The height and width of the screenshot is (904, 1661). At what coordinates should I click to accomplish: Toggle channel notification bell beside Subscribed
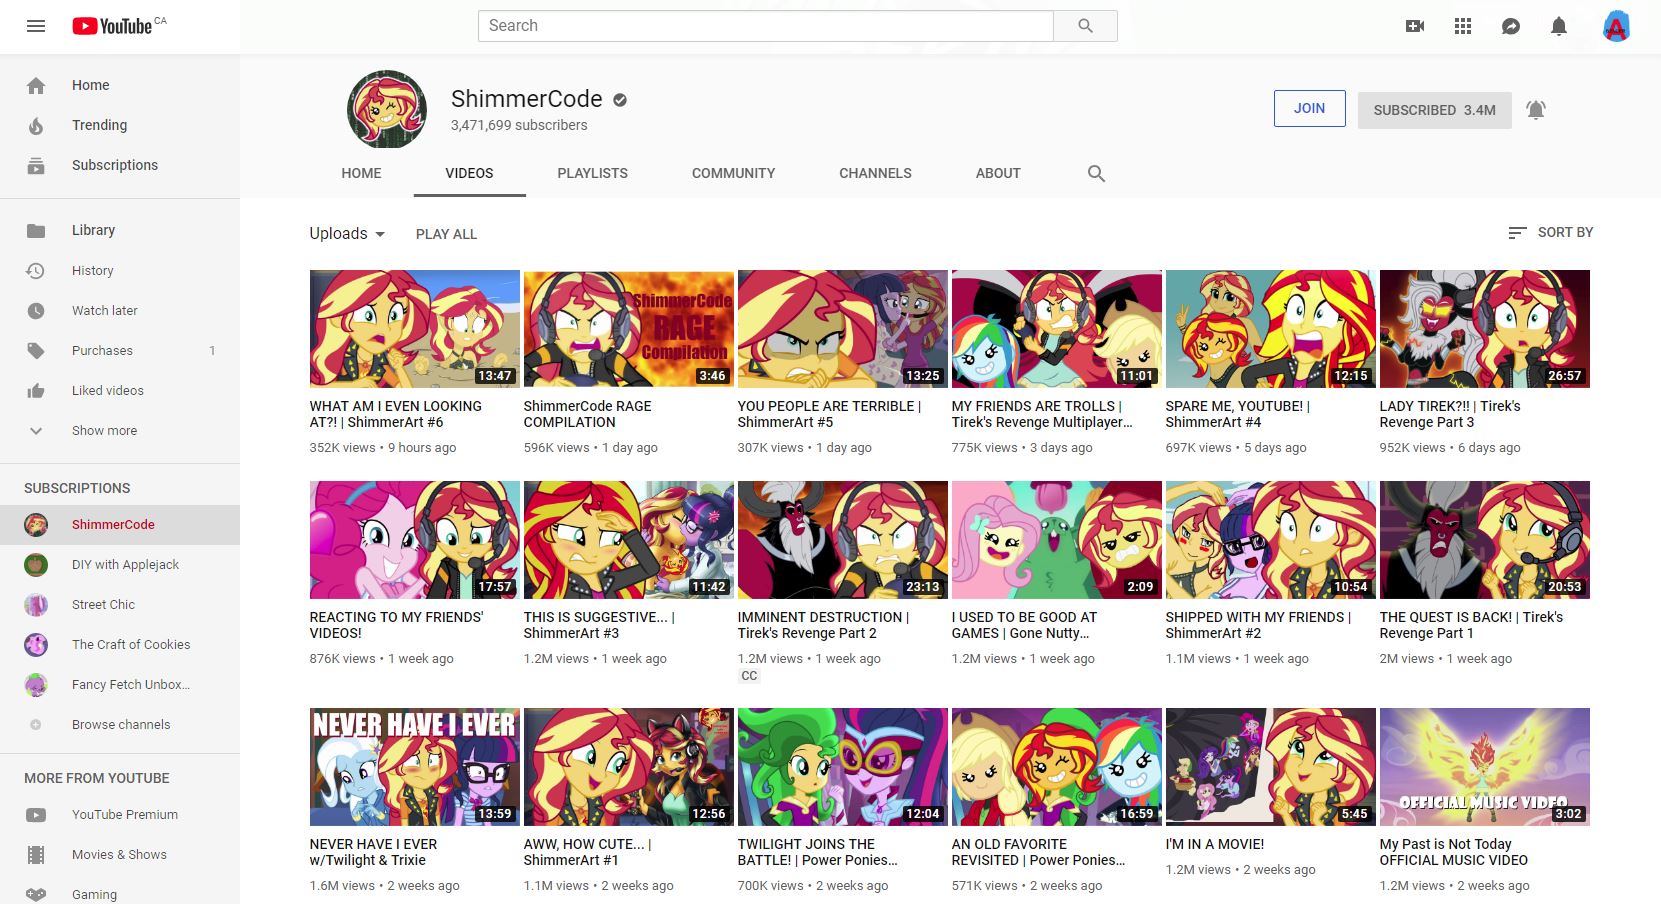pyautogui.click(x=1536, y=109)
